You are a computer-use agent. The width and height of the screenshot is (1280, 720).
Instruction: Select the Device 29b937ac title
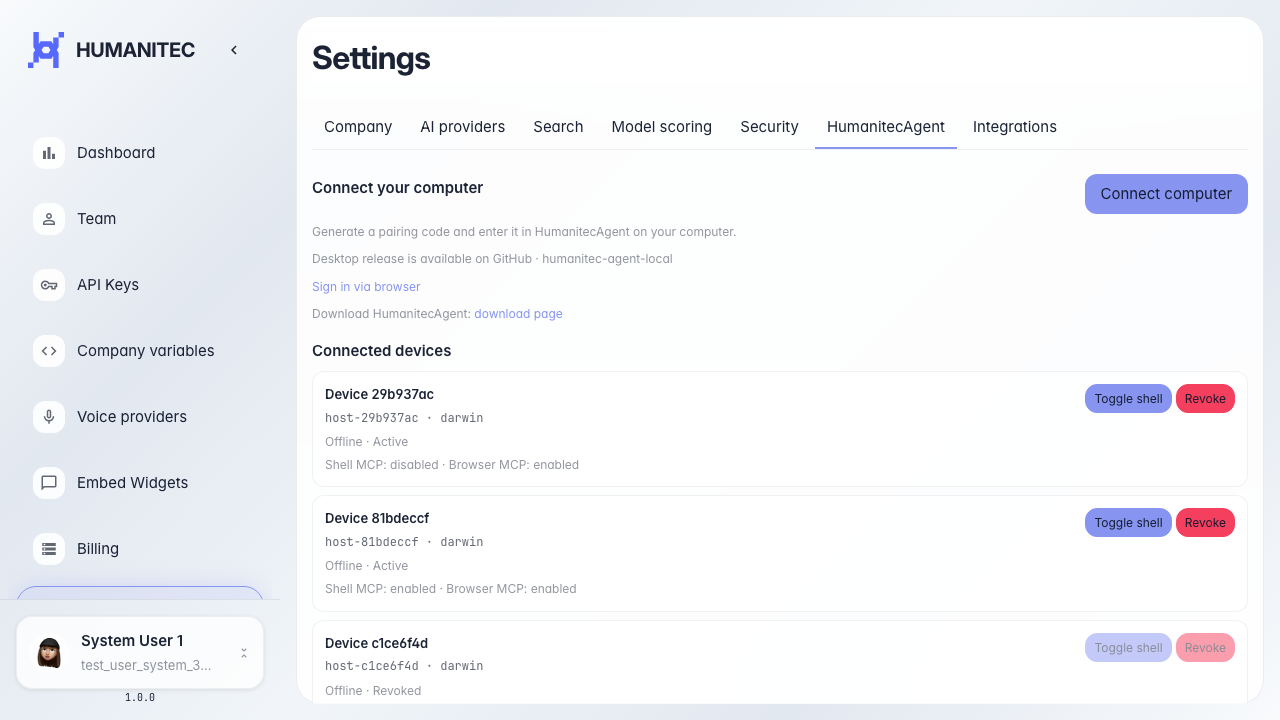[379, 394]
